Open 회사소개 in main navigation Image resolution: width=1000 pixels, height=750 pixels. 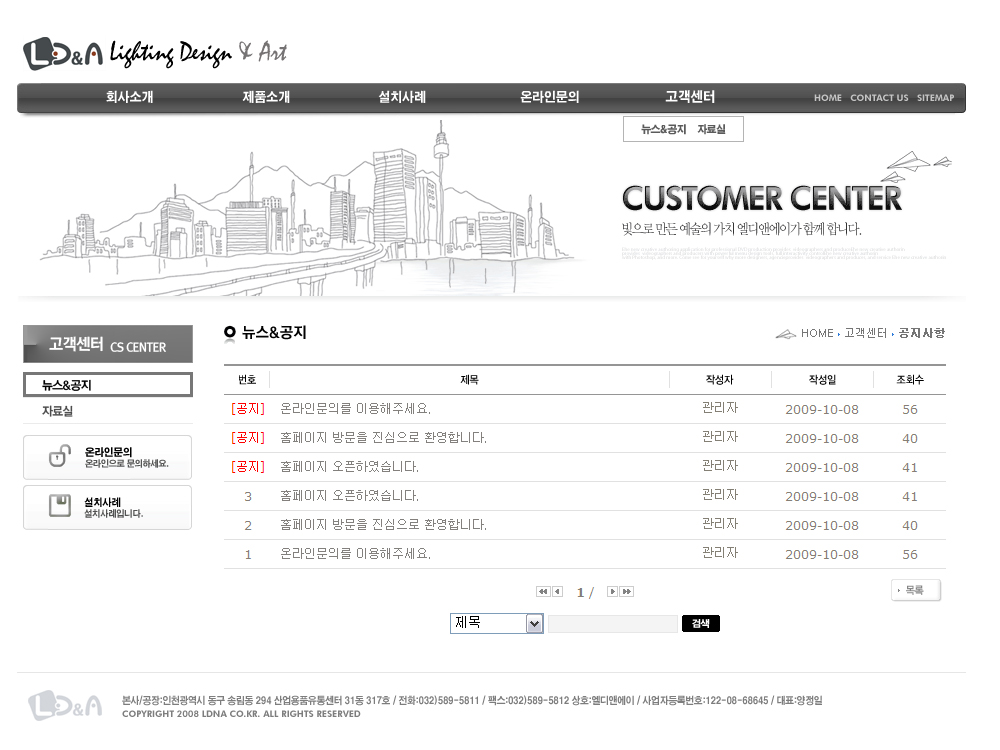pos(130,98)
